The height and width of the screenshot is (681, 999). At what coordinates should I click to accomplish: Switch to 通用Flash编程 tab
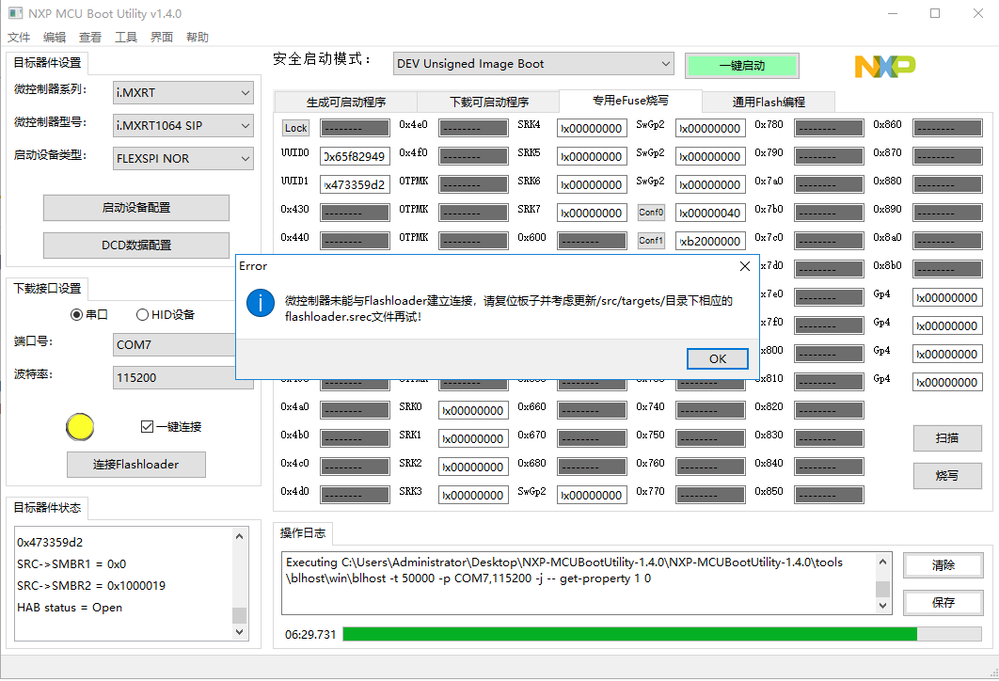pos(768,102)
